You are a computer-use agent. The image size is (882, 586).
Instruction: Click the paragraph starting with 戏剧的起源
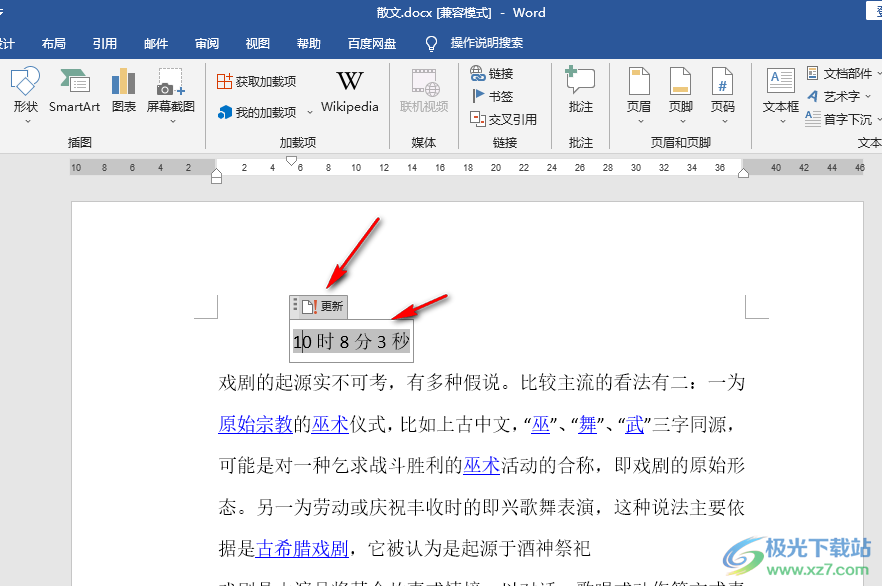tap(482, 465)
